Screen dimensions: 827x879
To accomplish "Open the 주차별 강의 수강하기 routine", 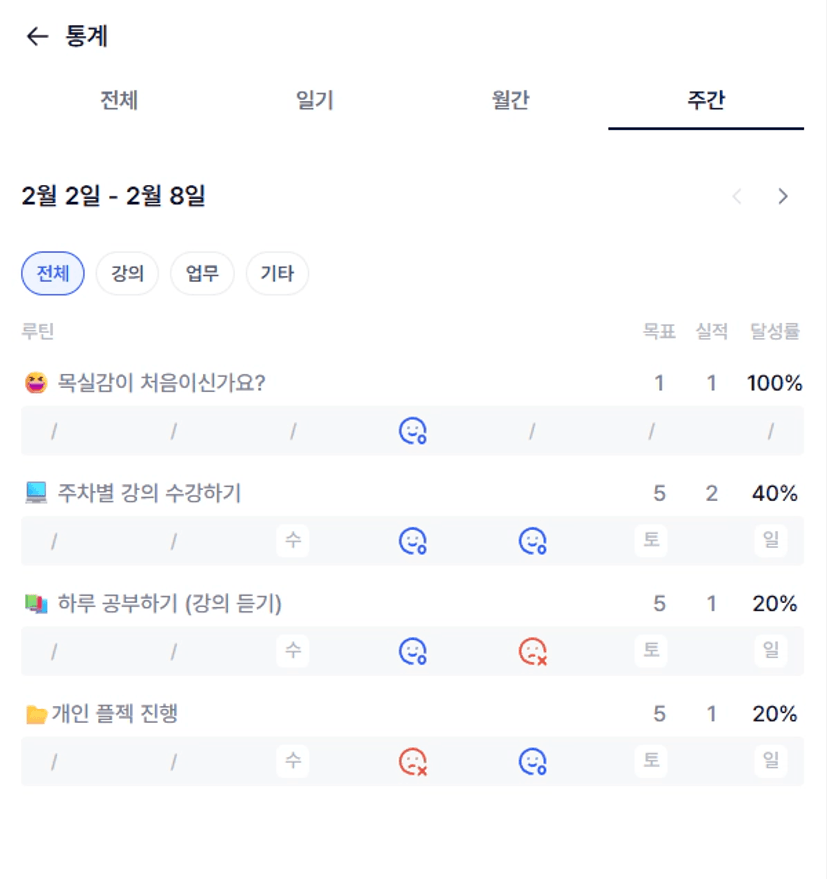I will [148, 493].
